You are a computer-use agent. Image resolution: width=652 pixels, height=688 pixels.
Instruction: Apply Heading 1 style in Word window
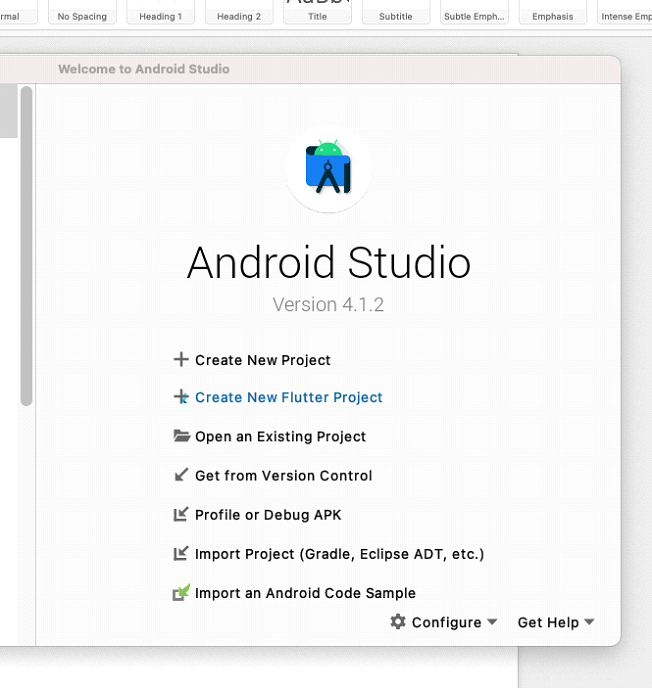[x=161, y=12]
